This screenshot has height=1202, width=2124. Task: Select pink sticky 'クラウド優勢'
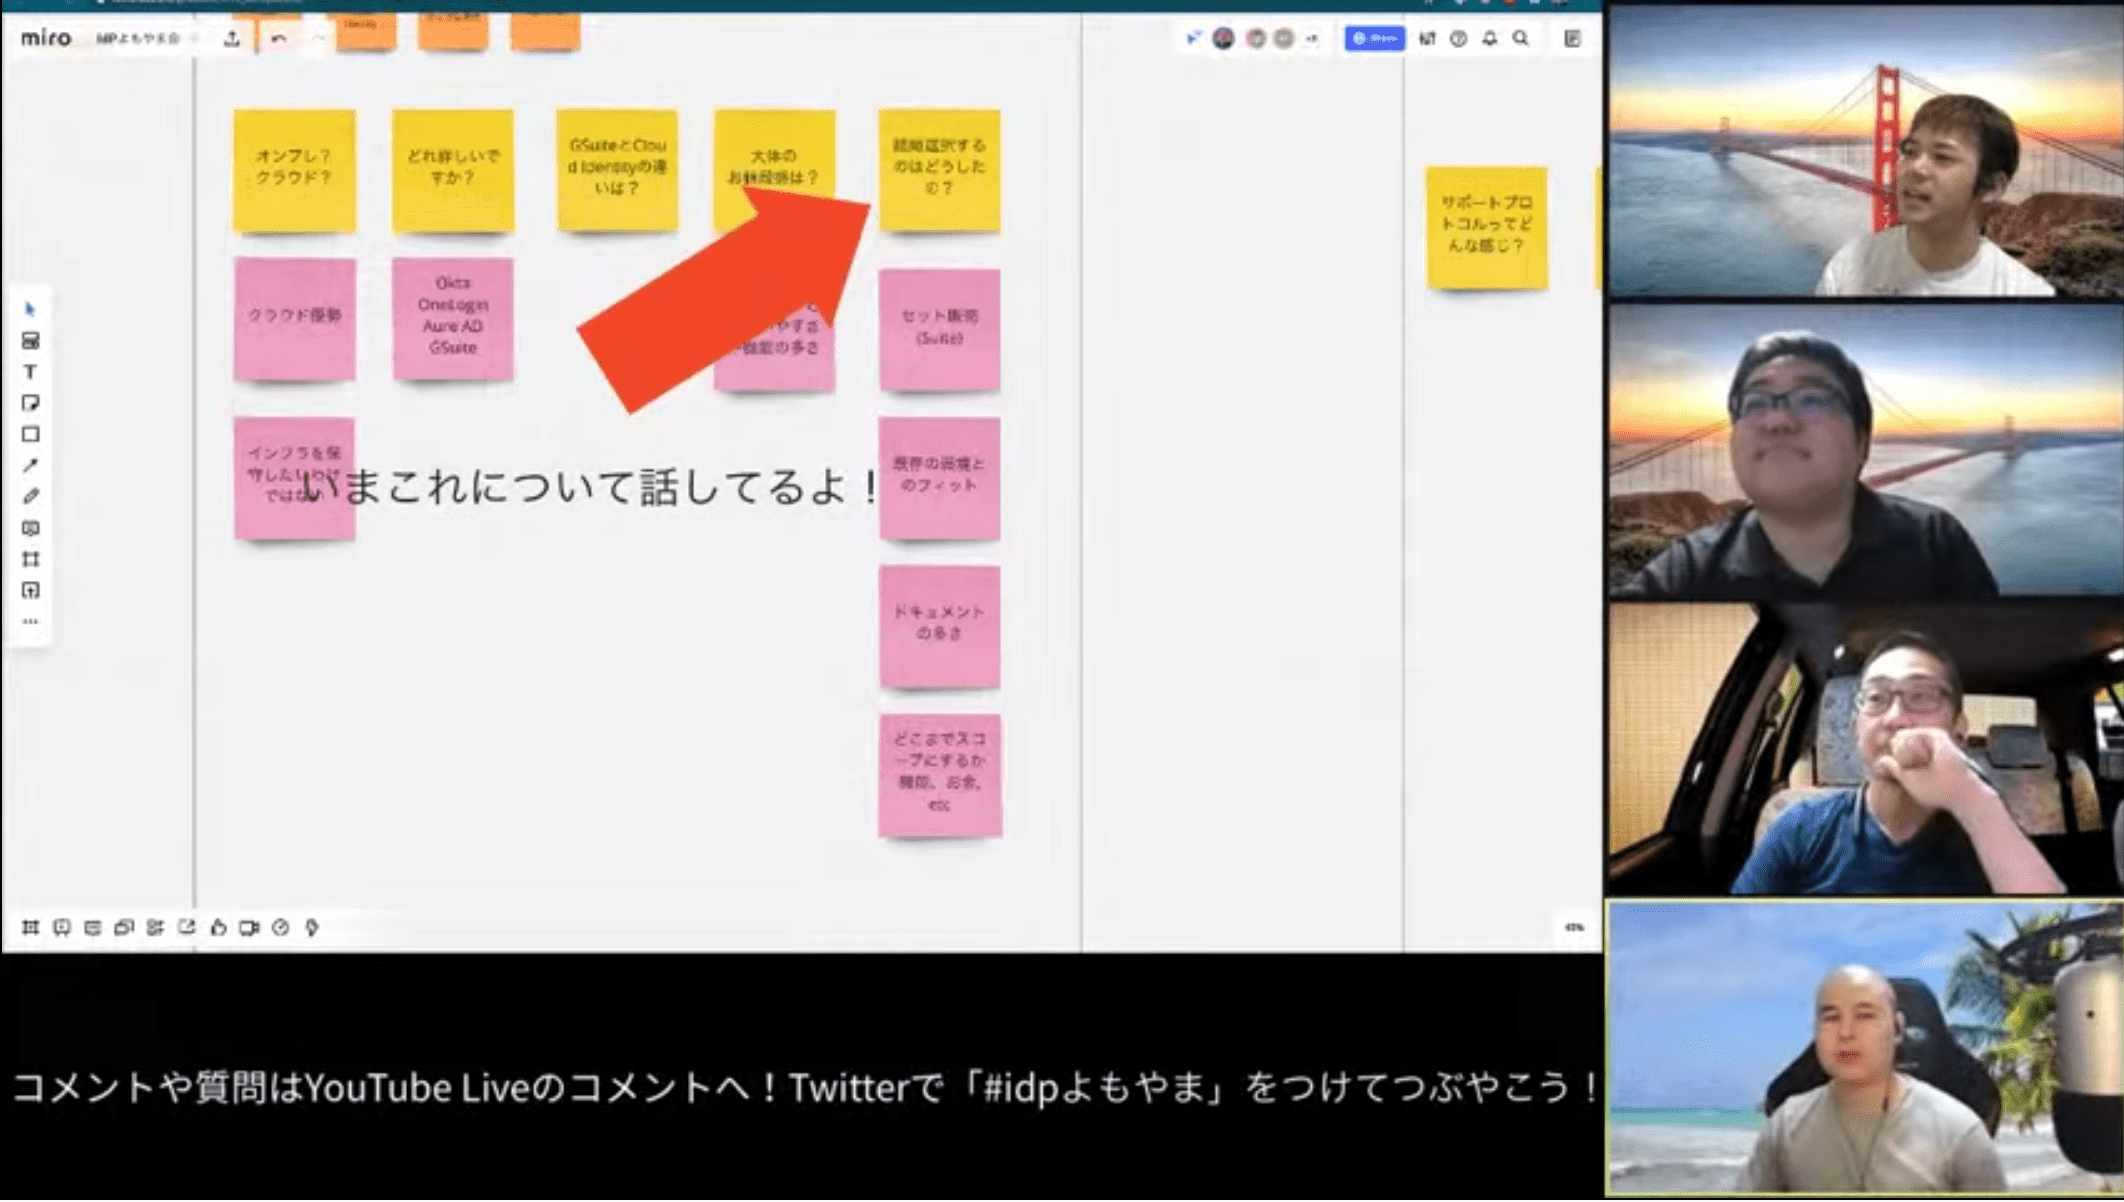point(294,318)
